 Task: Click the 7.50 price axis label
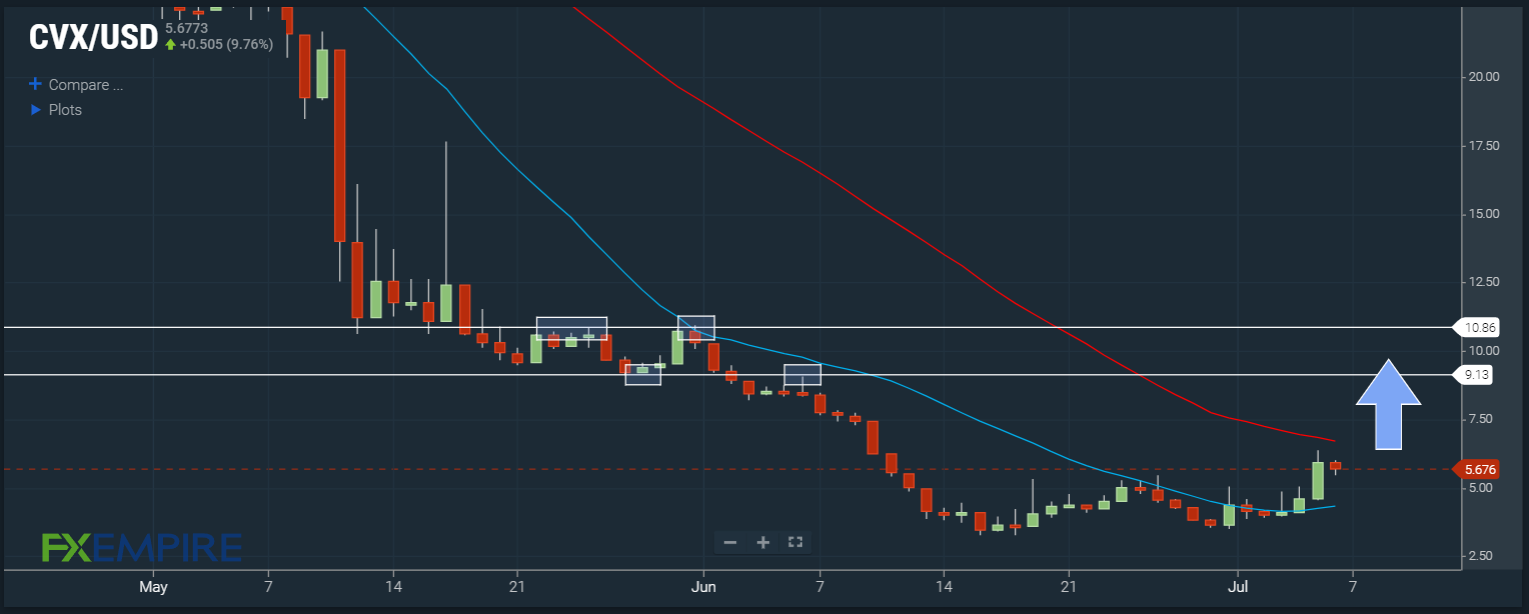[x=1480, y=419]
